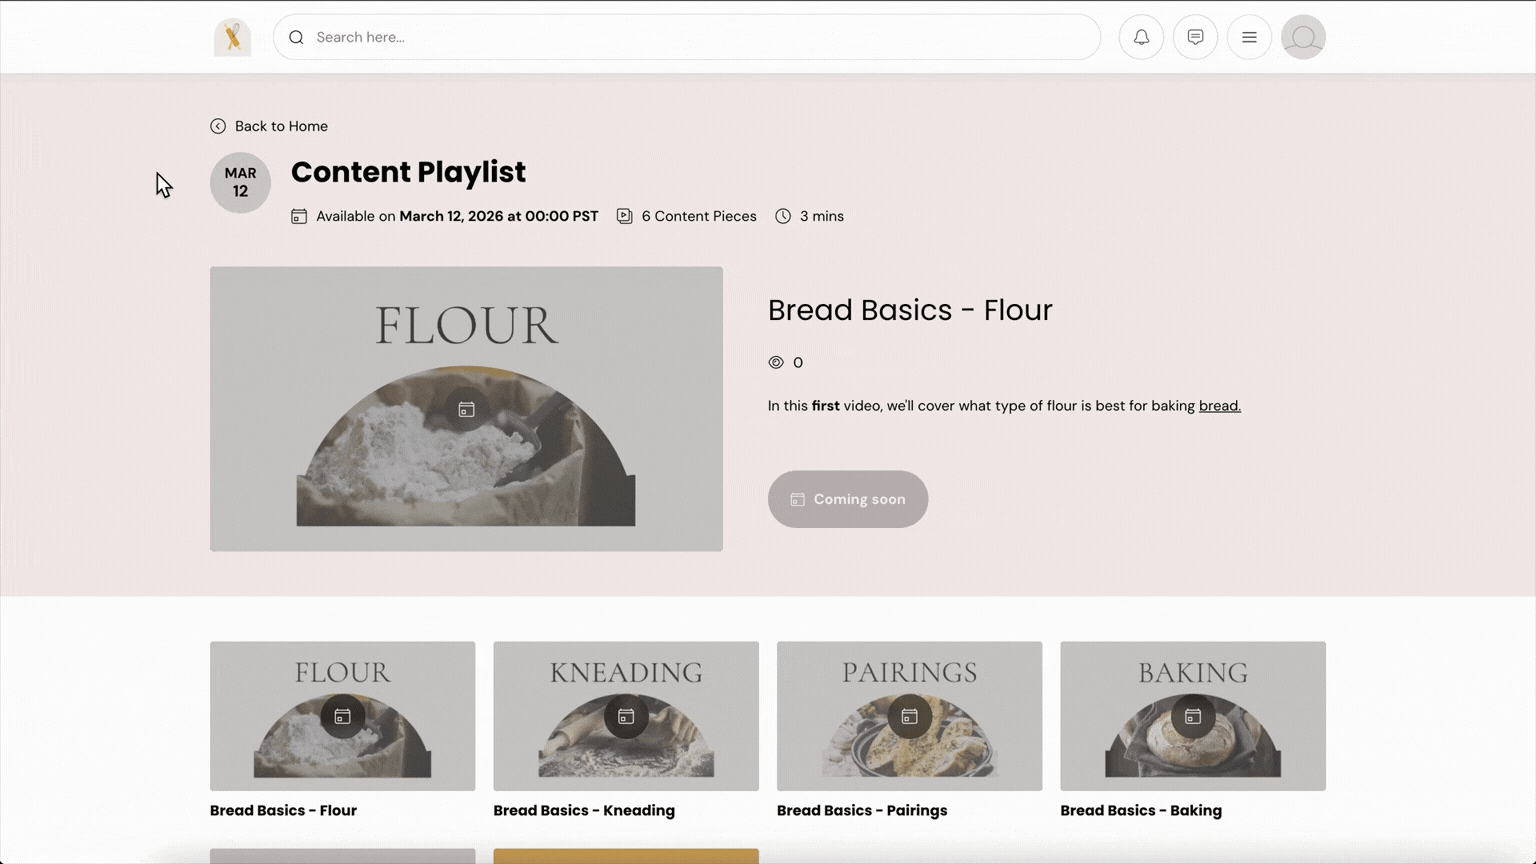1536x864 pixels.
Task: Open the messages chat icon
Action: pos(1195,37)
